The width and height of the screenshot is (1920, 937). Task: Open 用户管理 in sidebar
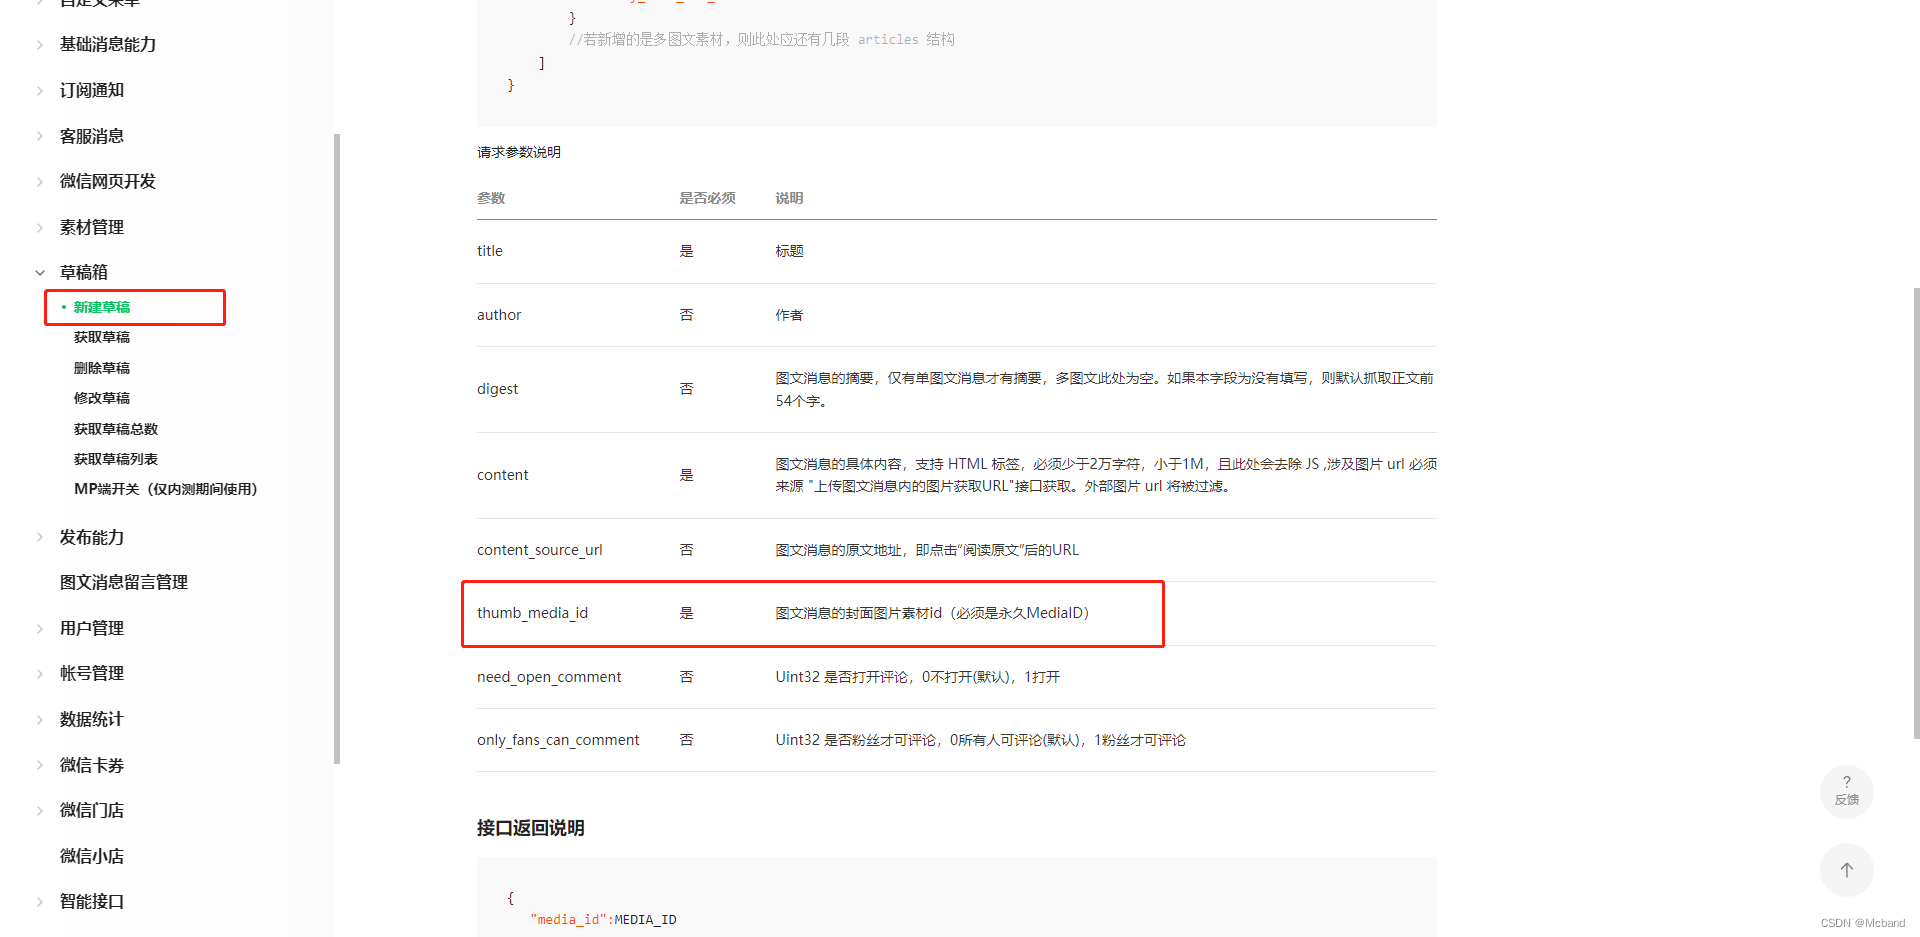click(92, 628)
